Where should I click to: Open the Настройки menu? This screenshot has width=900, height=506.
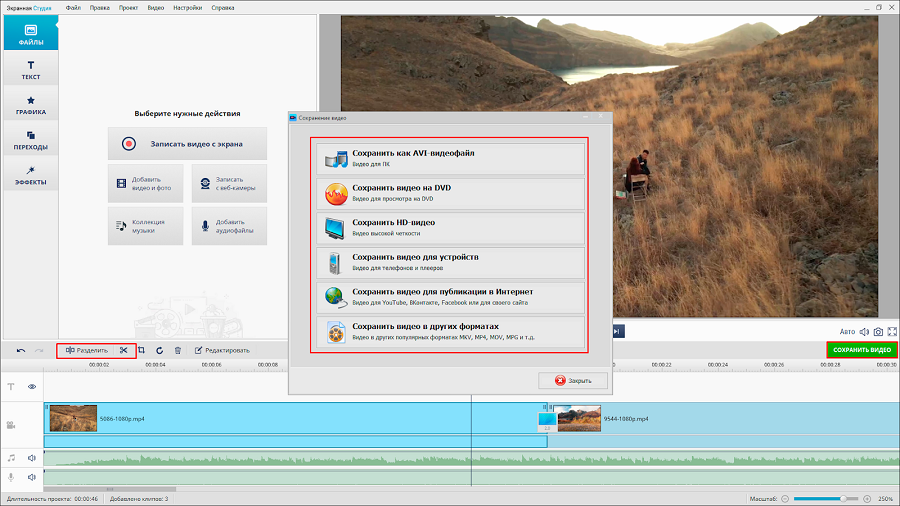click(187, 7)
